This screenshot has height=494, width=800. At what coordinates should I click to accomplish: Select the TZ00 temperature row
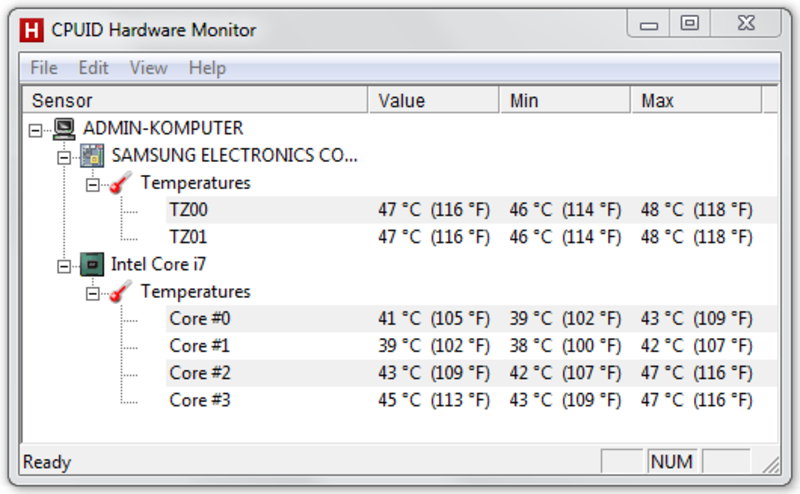click(471, 210)
